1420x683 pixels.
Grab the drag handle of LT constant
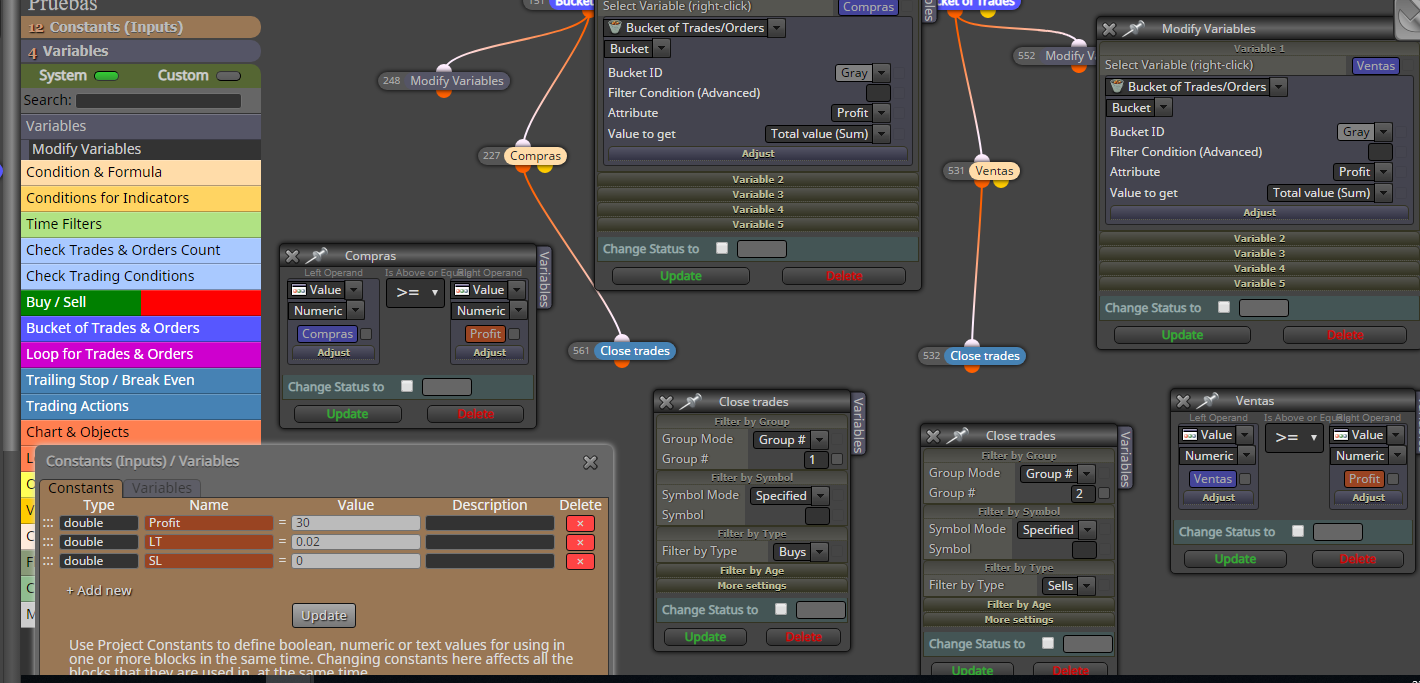(47, 542)
